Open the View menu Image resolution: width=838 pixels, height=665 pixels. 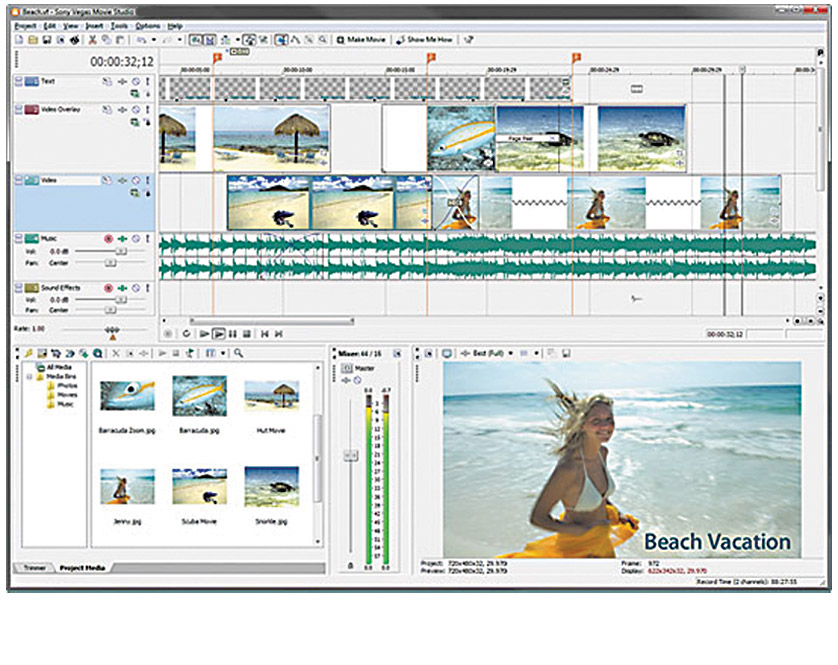tap(71, 26)
